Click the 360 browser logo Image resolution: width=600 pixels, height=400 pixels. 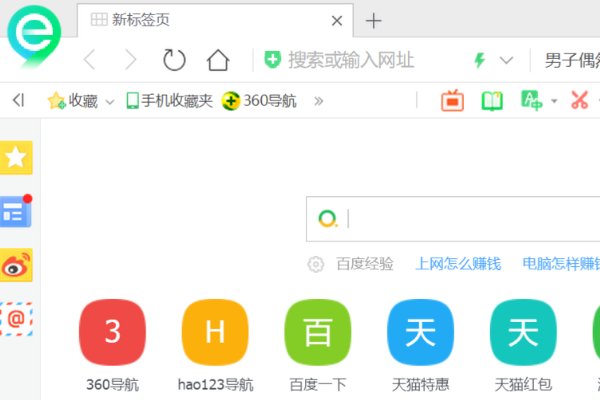34,36
